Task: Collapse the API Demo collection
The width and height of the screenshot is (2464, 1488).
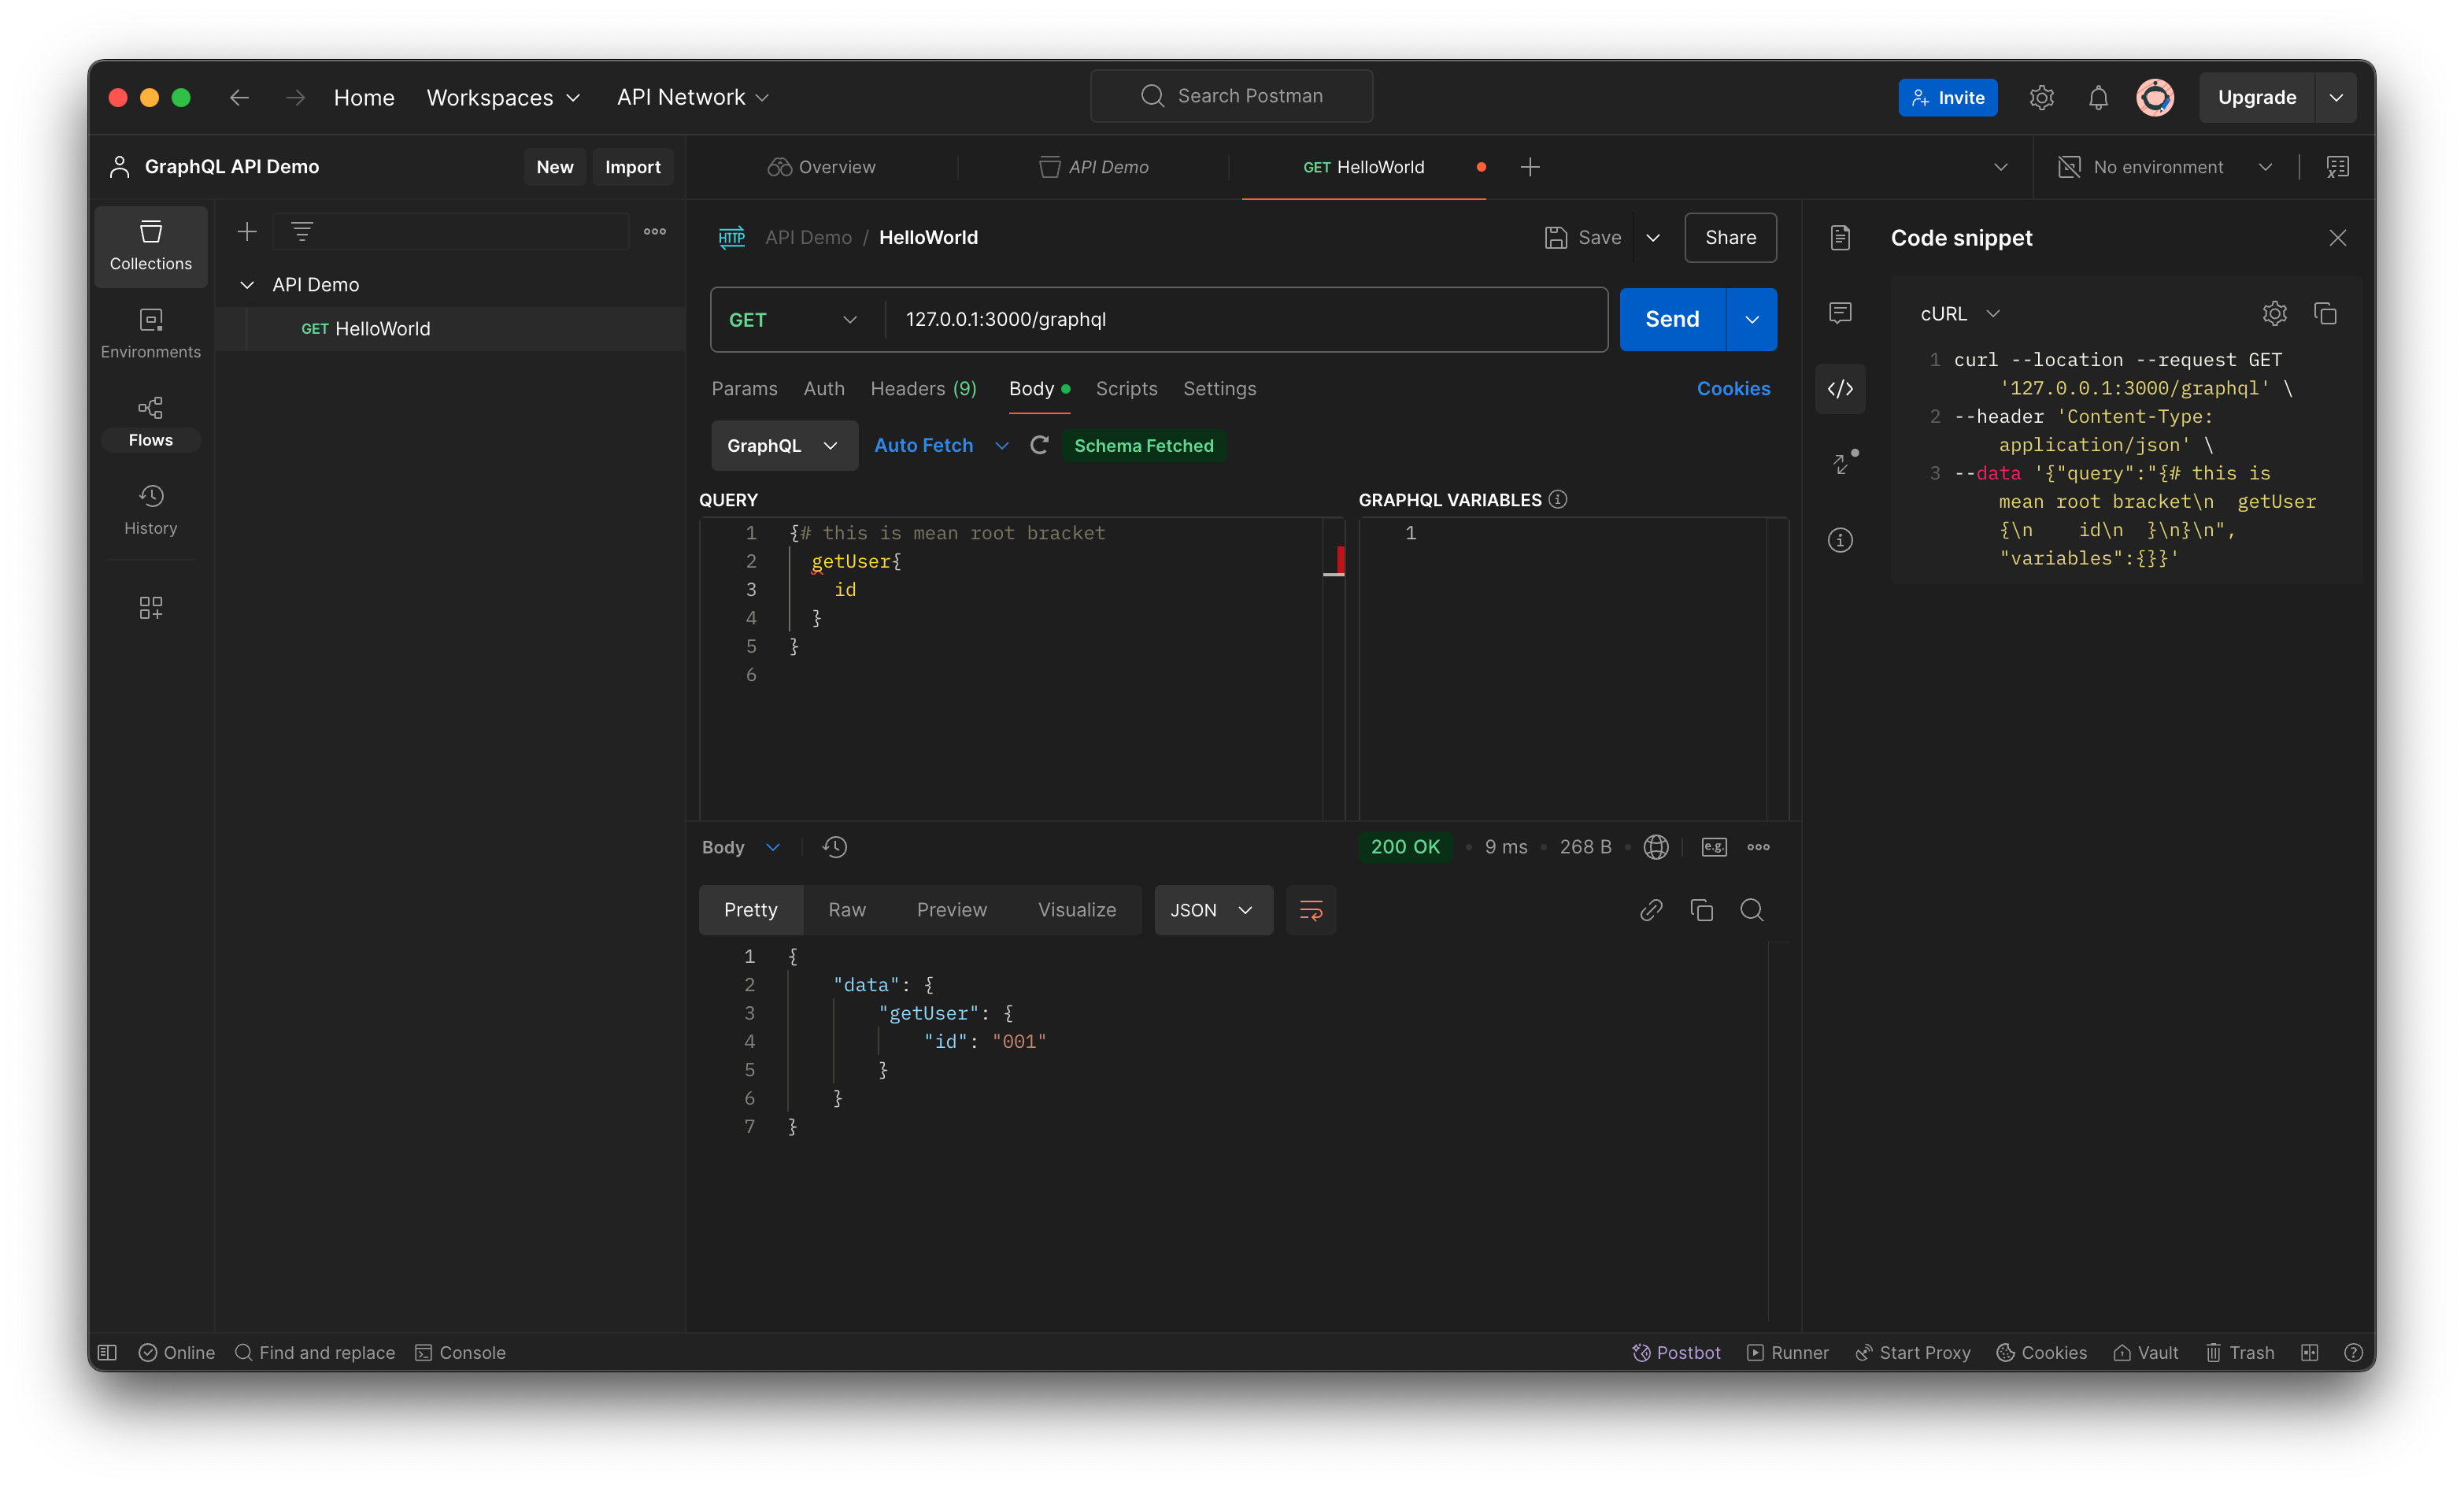Action: [247, 284]
